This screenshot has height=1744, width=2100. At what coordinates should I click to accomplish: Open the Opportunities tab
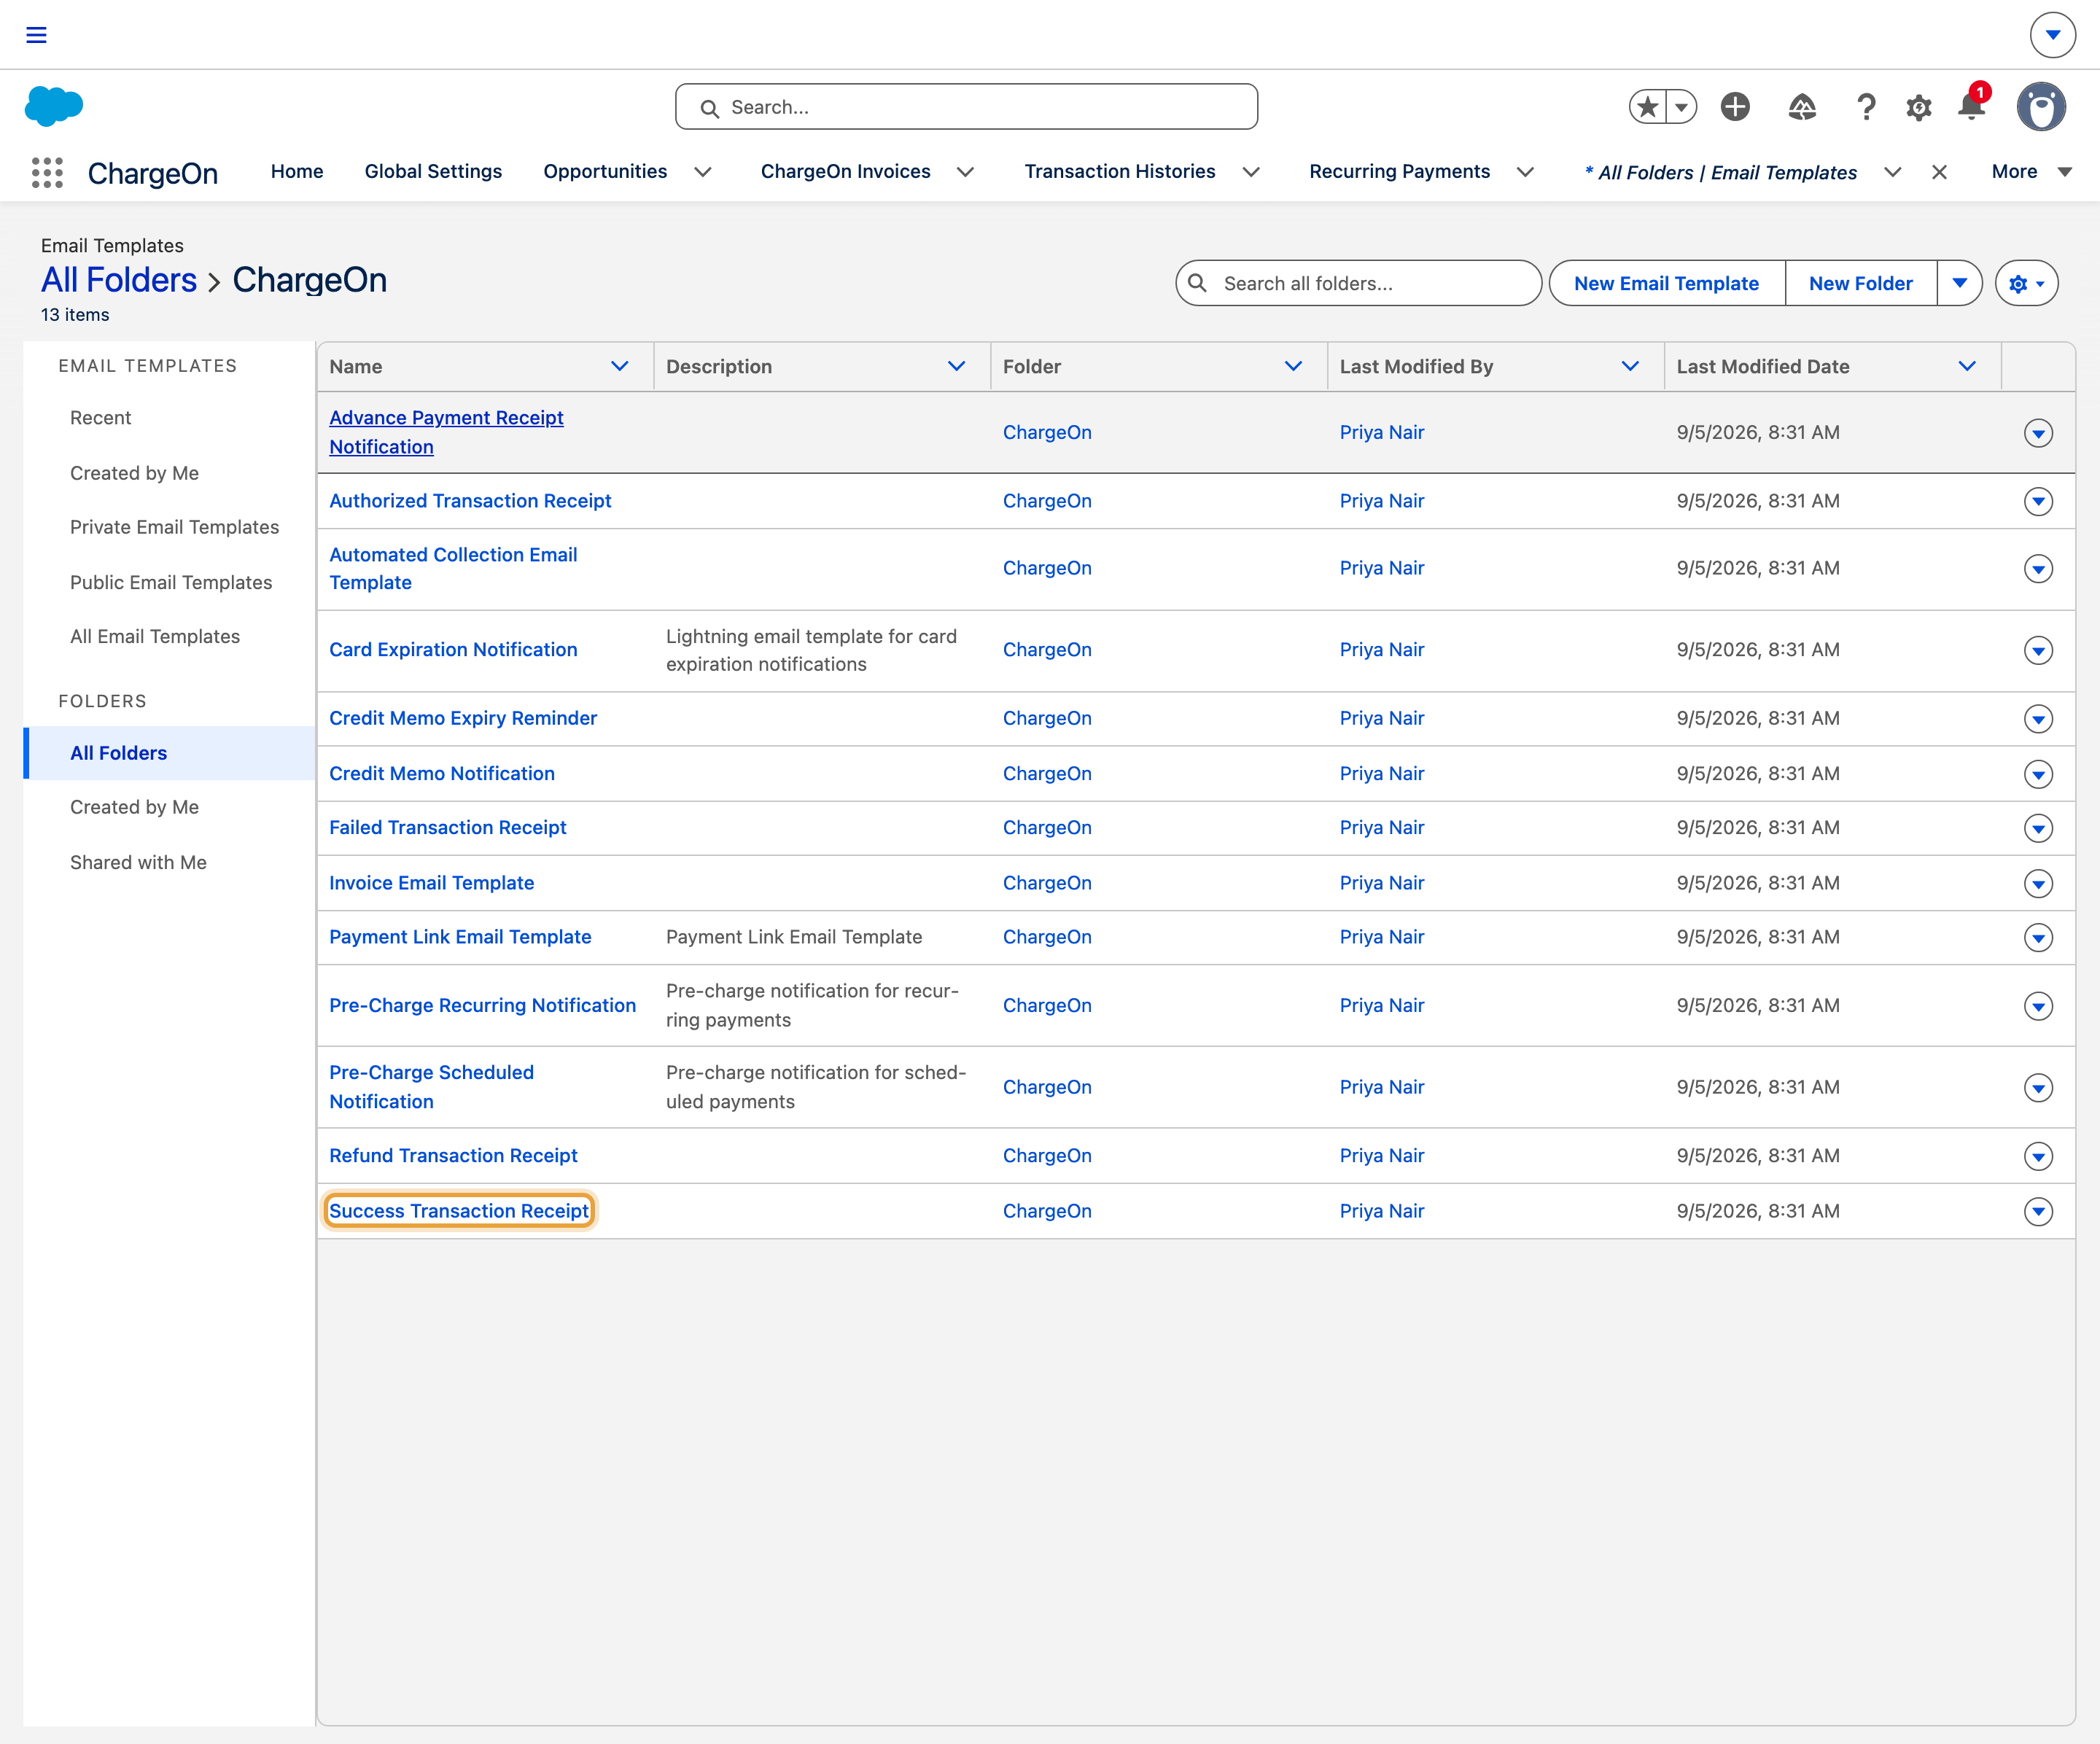coord(605,172)
